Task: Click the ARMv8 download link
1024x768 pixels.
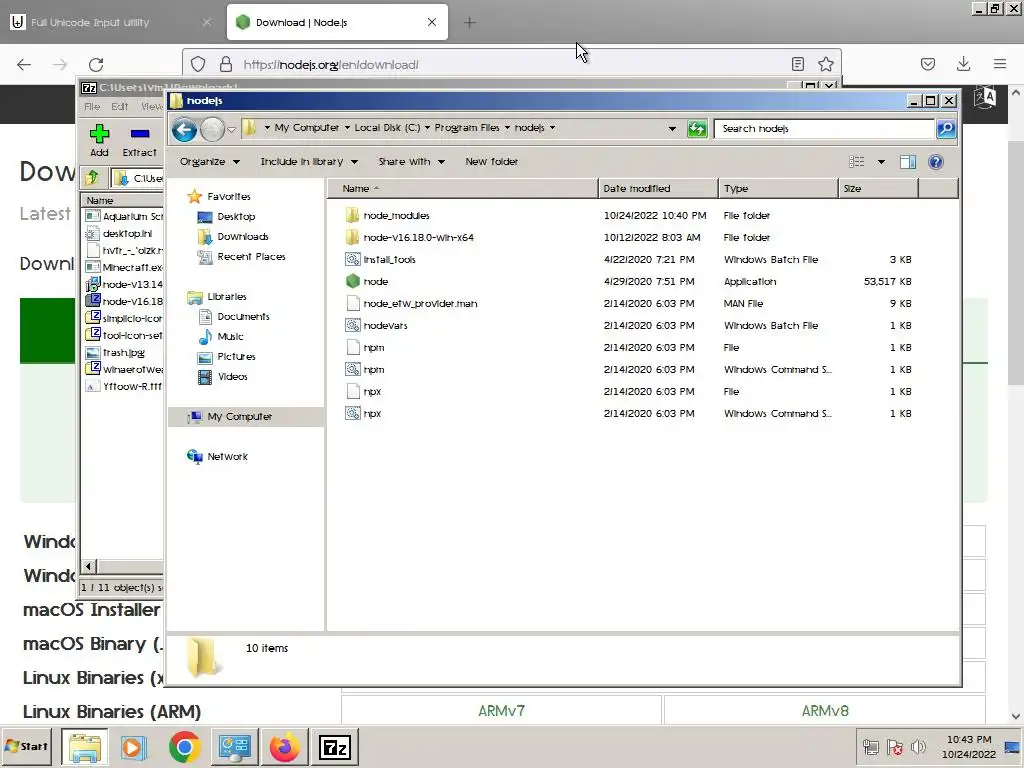Action: [825, 711]
